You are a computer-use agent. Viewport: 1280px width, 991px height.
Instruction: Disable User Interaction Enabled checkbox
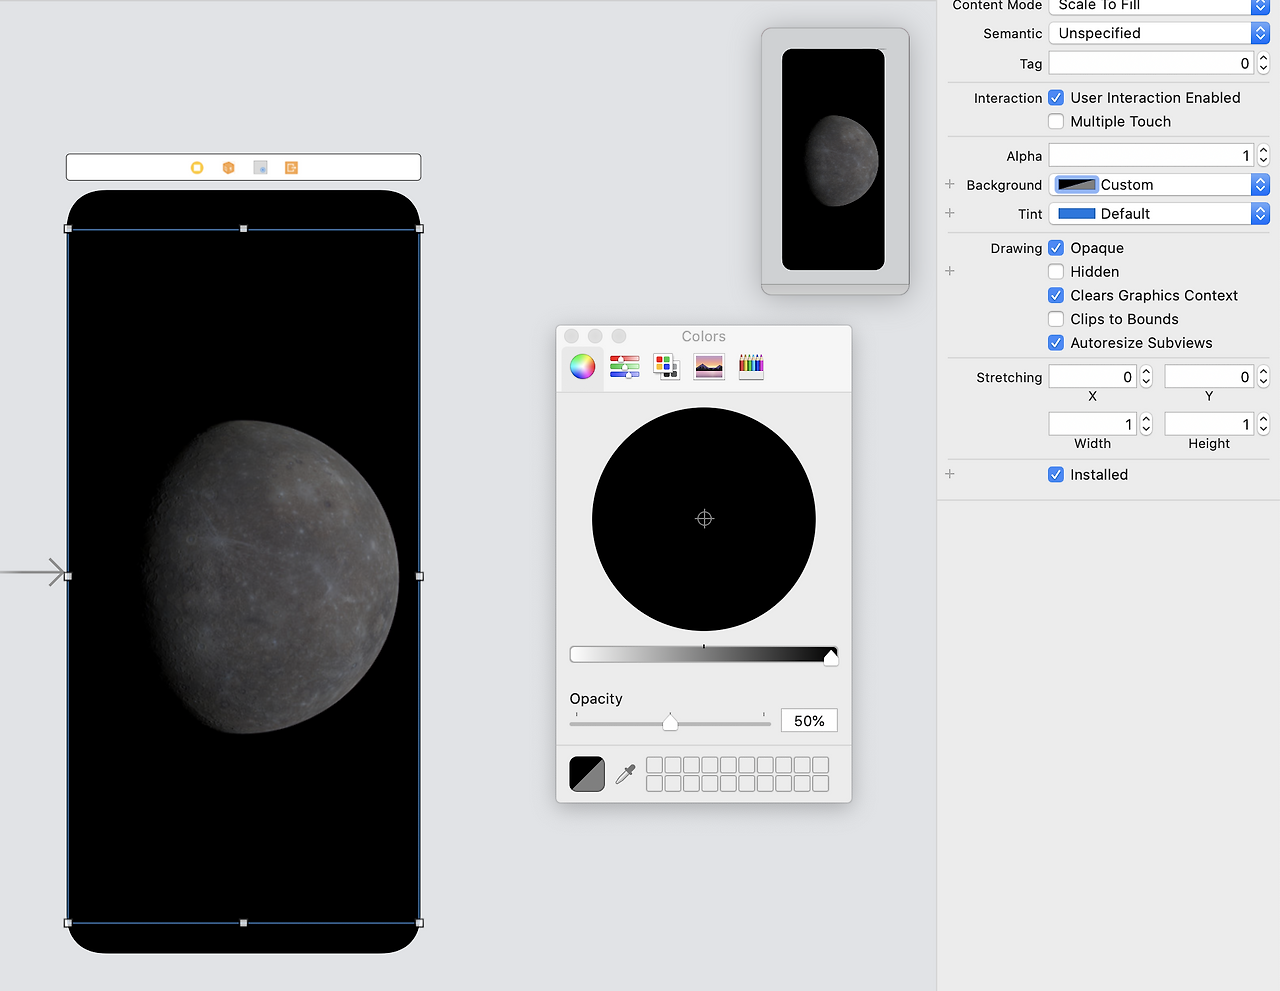[1056, 98]
